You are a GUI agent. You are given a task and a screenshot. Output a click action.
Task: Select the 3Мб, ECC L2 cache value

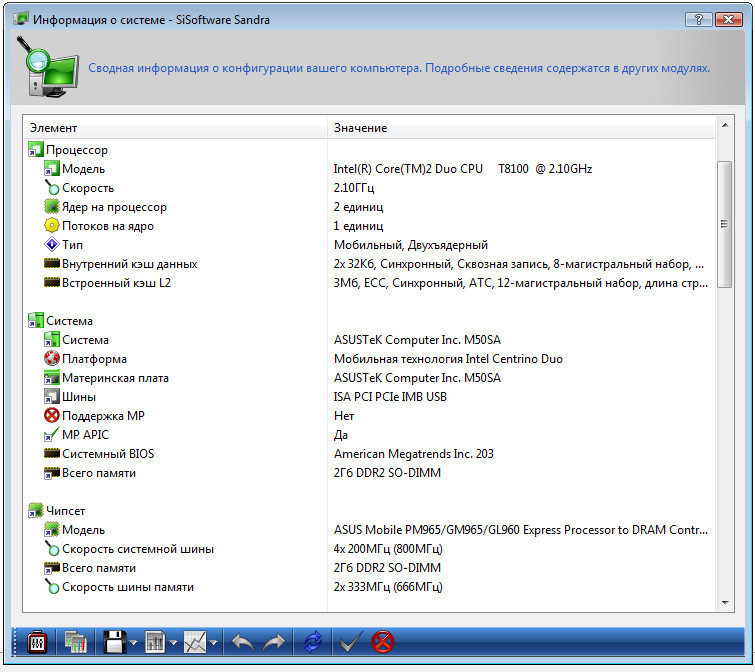pyautogui.click(x=521, y=283)
